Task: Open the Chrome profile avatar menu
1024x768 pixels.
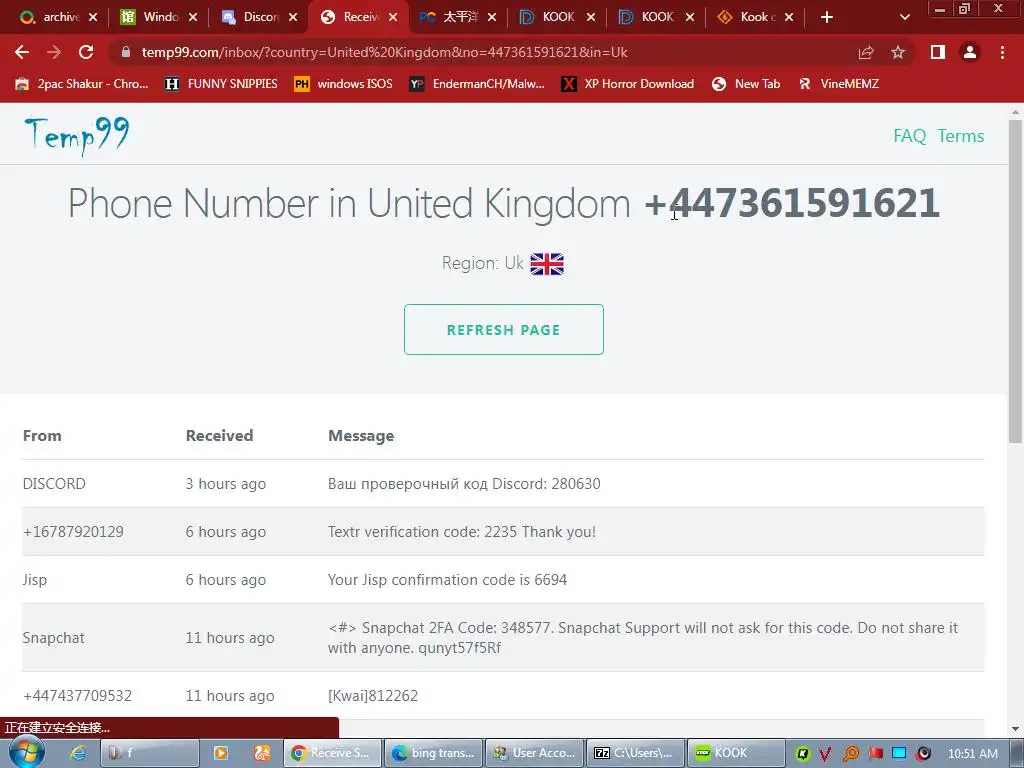Action: click(x=970, y=52)
